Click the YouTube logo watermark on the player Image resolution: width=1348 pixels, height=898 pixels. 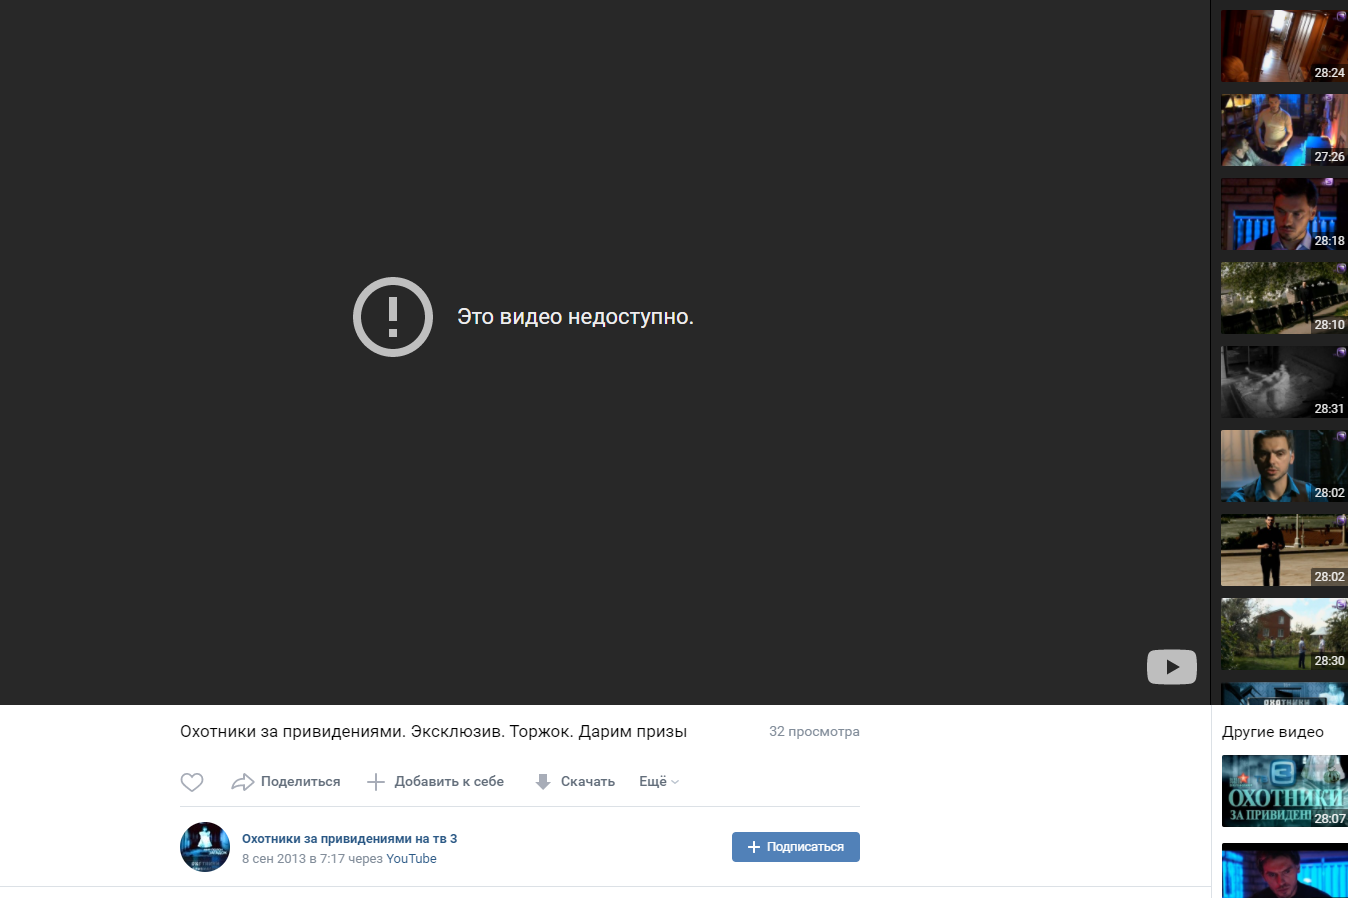[1171, 666]
